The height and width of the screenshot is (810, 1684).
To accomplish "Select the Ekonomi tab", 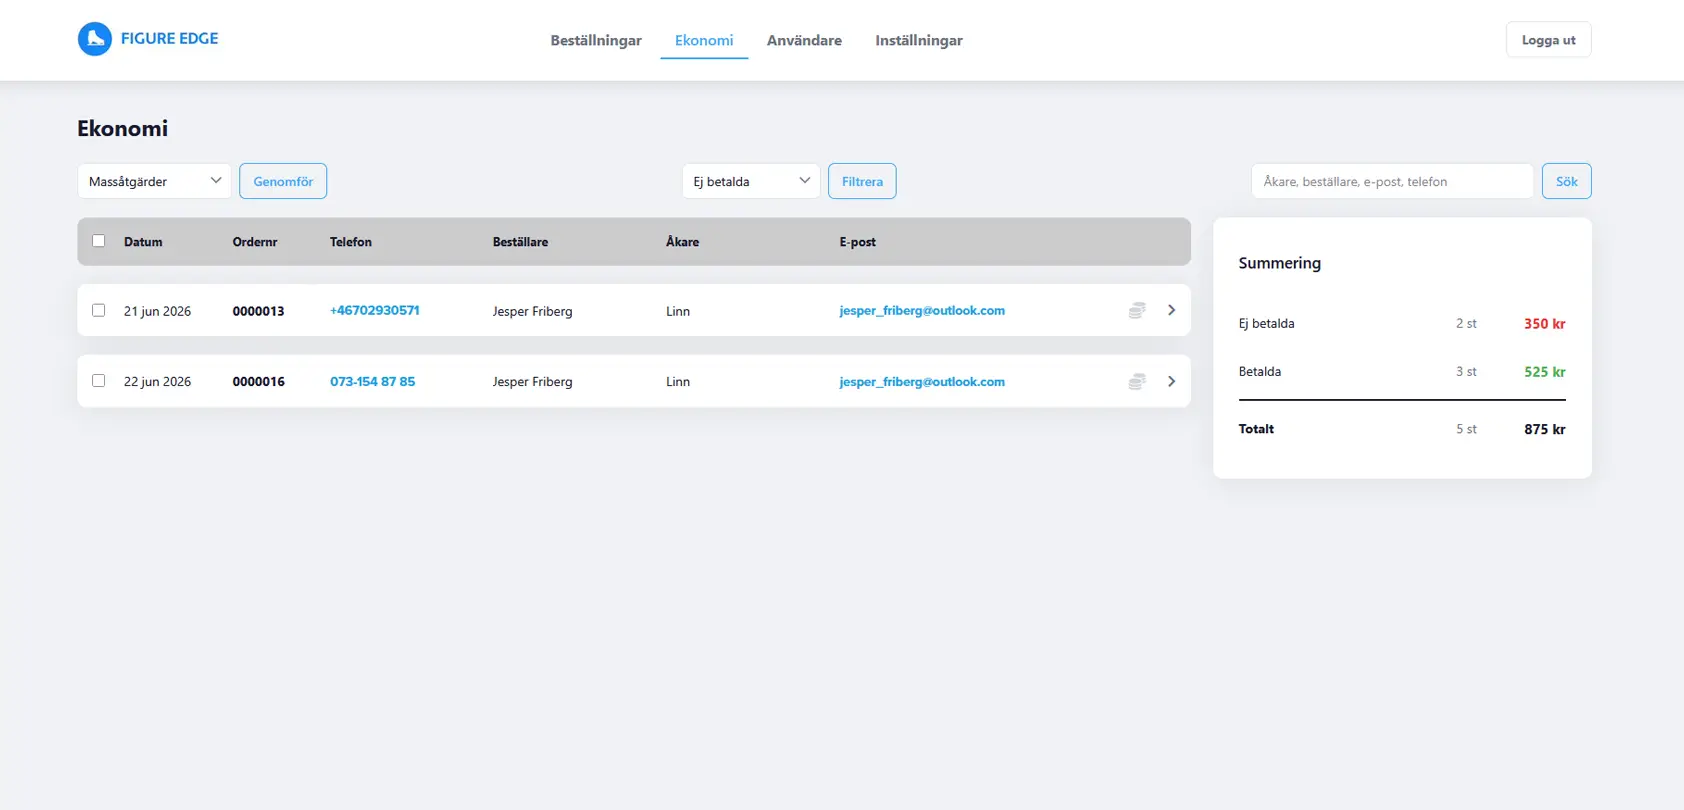I will pyautogui.click(x=704, y=40).
